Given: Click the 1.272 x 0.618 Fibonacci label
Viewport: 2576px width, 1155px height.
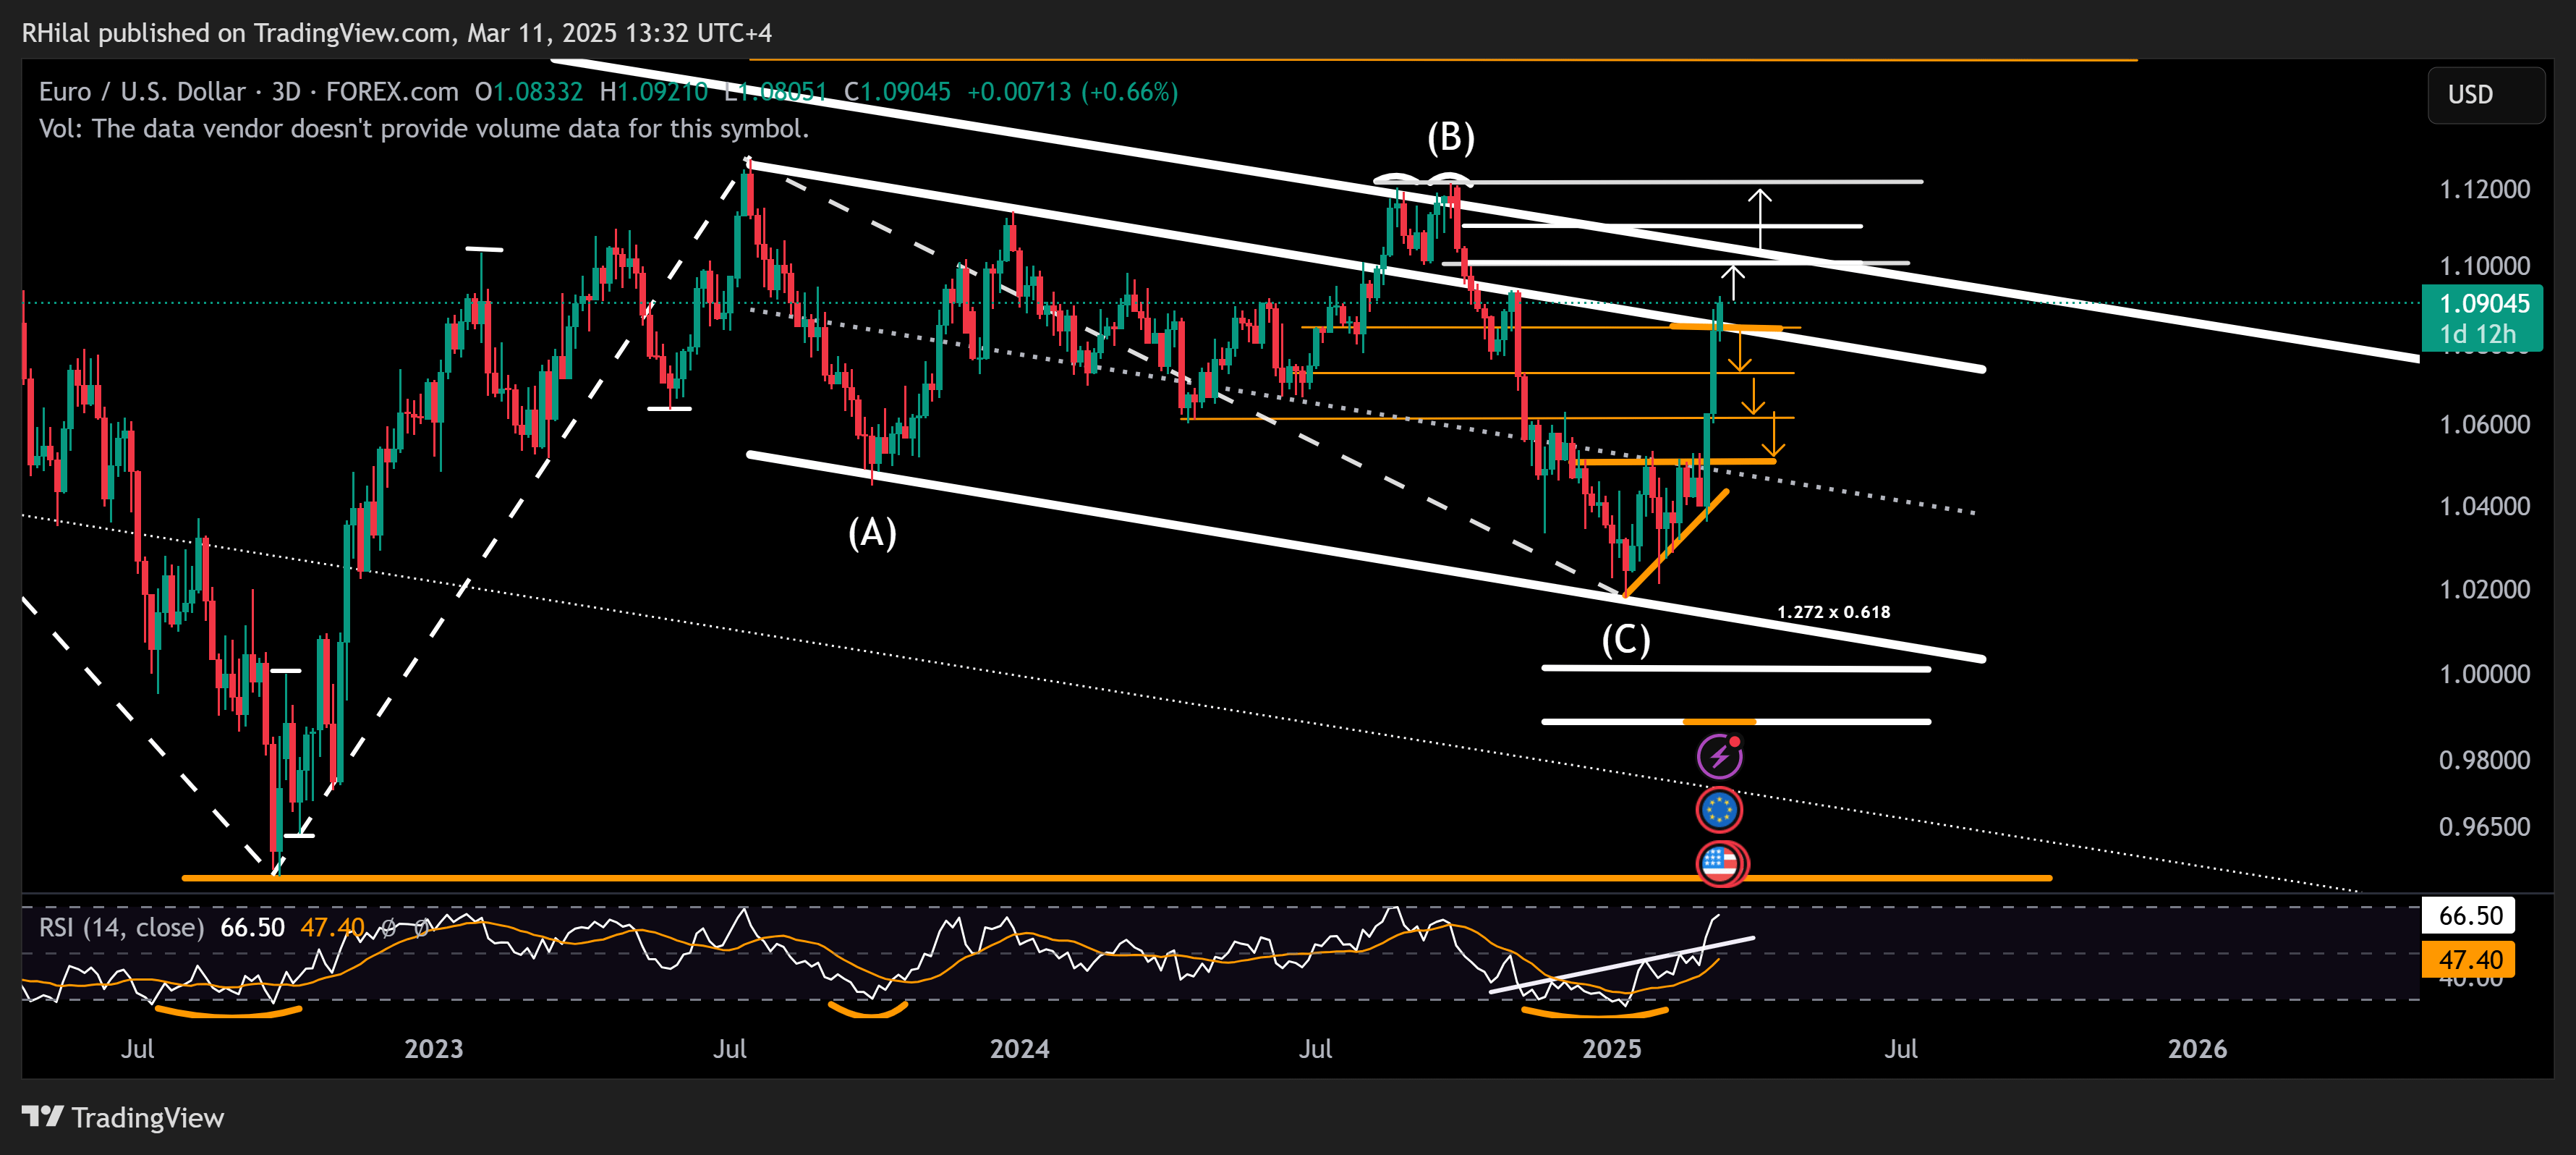Looking at the screenshot, I should tap(1833, 612).
